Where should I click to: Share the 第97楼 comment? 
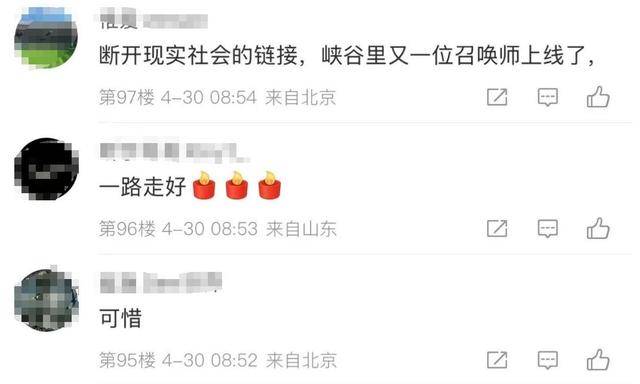coord(497,97)
